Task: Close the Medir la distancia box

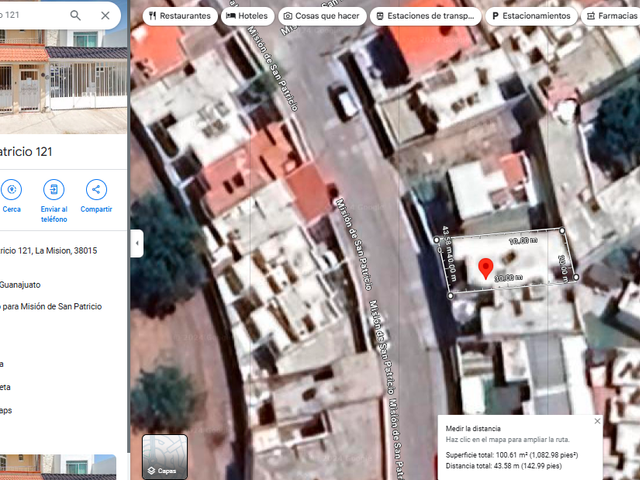Action: click(597, 421)
